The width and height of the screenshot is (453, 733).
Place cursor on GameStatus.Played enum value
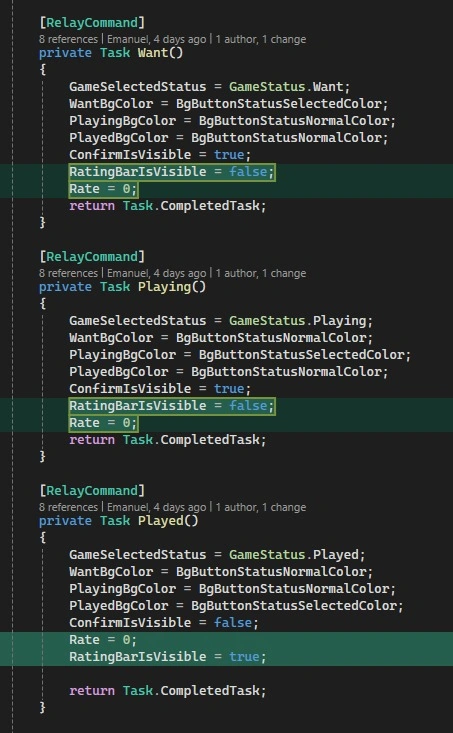(297, 554)
